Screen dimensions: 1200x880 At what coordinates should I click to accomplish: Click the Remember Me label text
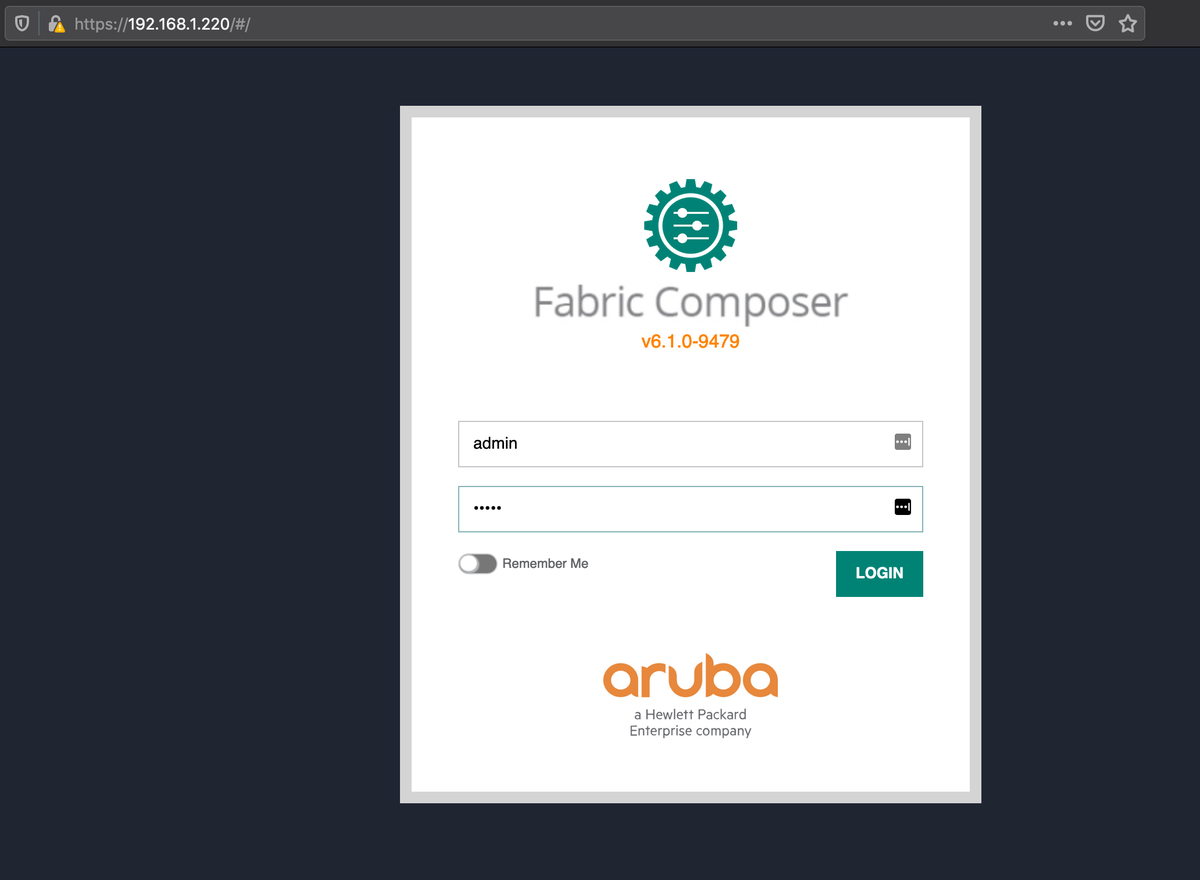point(545,564)
